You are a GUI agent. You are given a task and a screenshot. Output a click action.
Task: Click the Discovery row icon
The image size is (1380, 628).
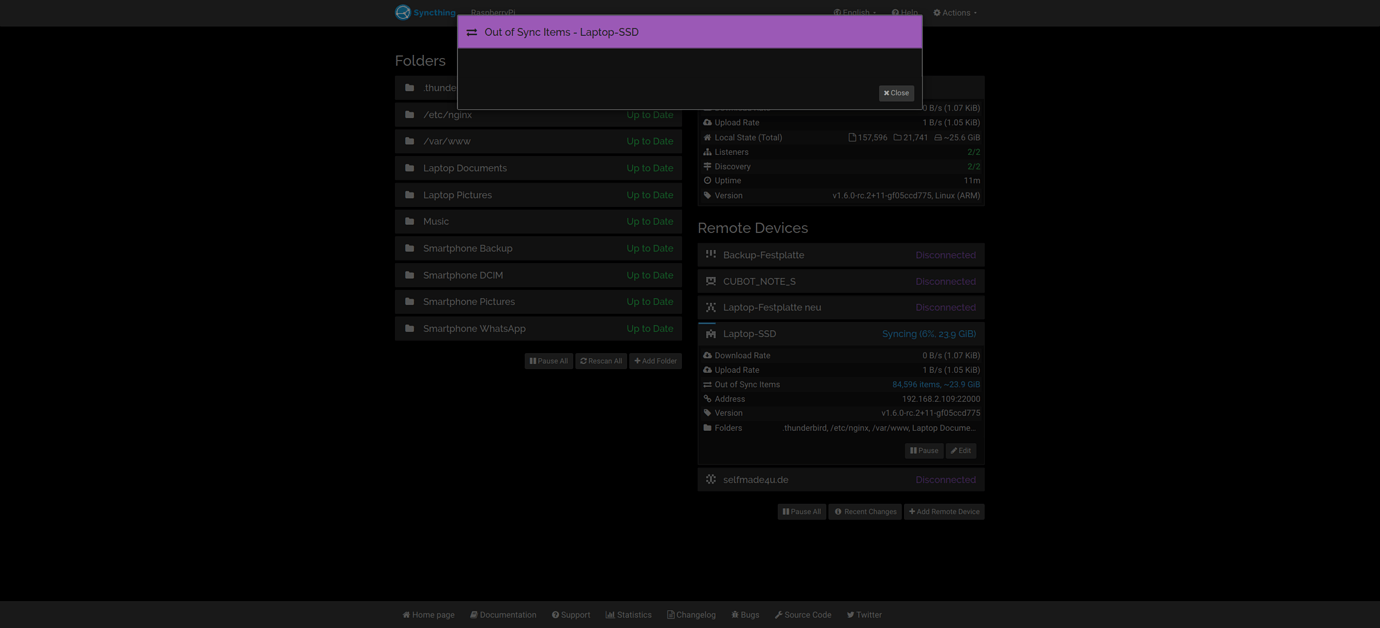(x=707, y=167)
